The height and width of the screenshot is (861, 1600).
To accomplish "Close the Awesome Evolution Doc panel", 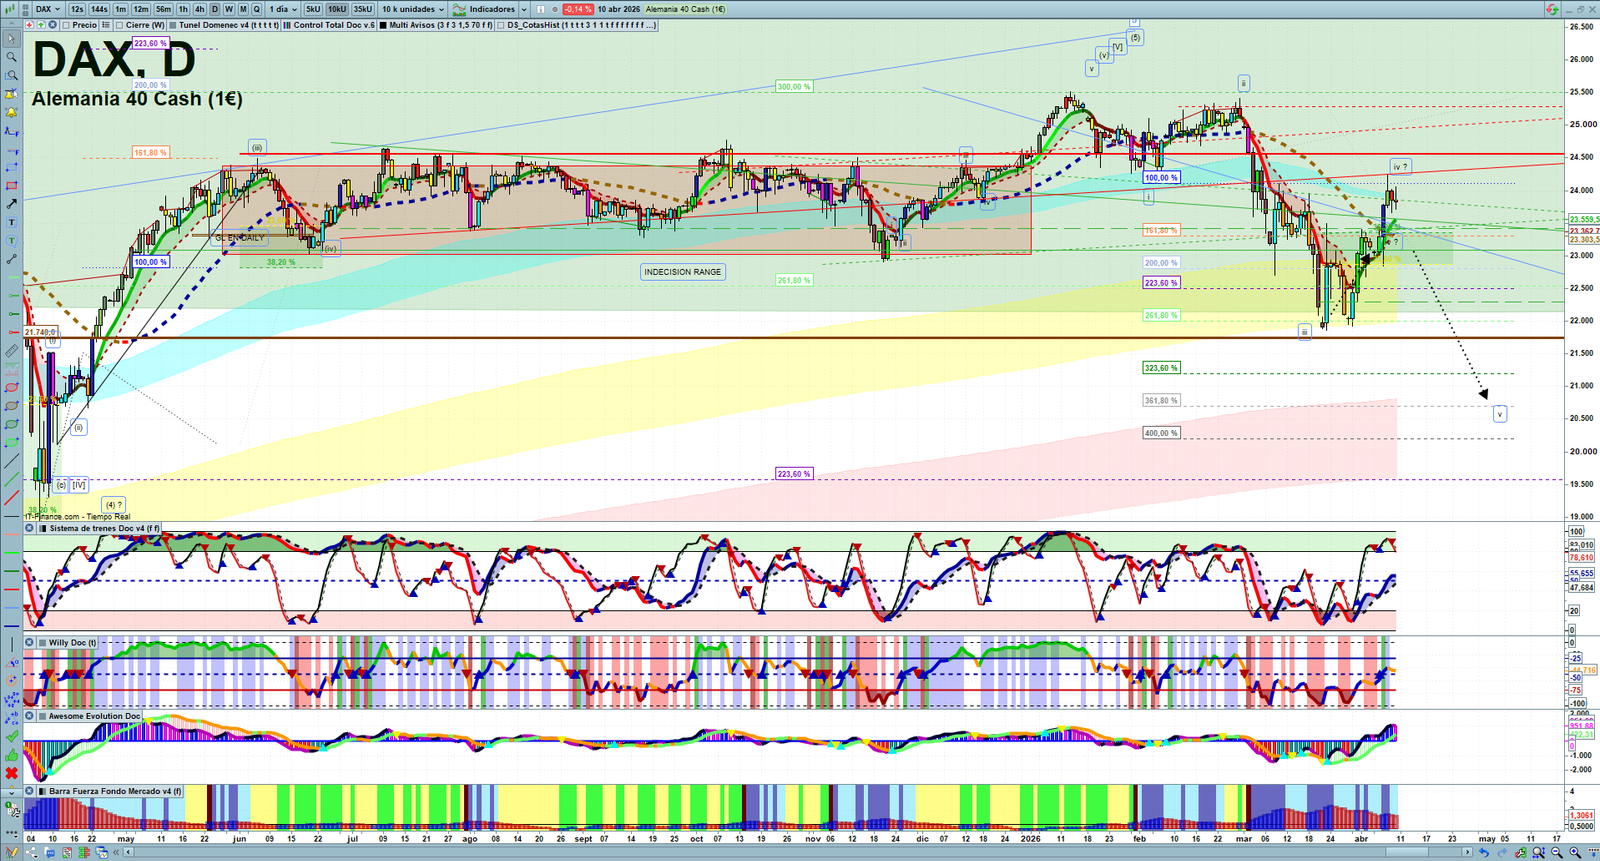I will tap(29, 716).
